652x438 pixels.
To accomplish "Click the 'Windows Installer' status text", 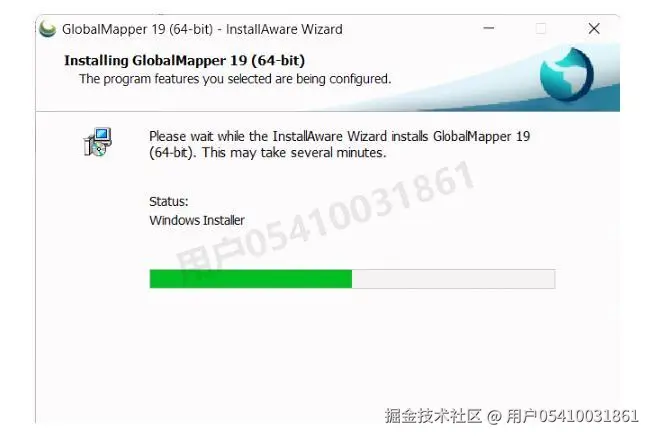I will pos(197,220).
